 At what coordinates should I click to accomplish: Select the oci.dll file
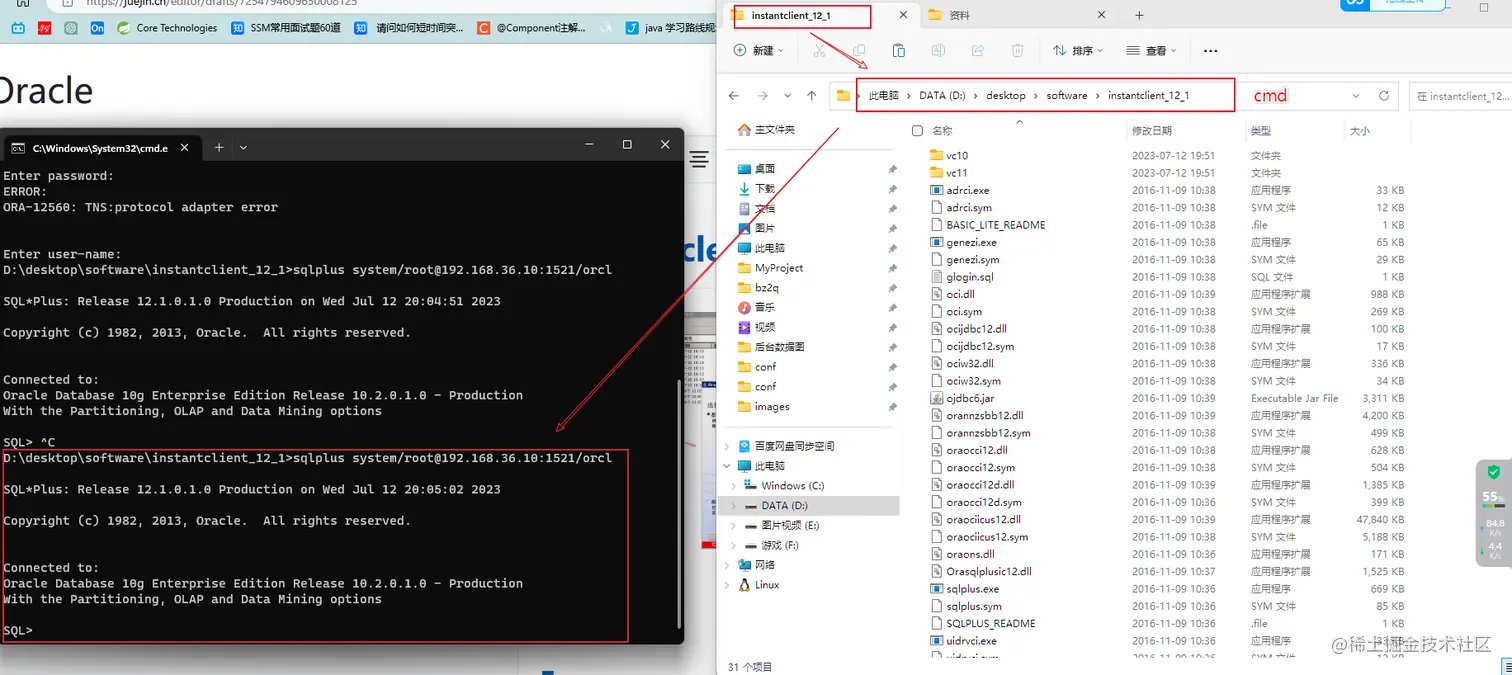[x=959, y=294]
